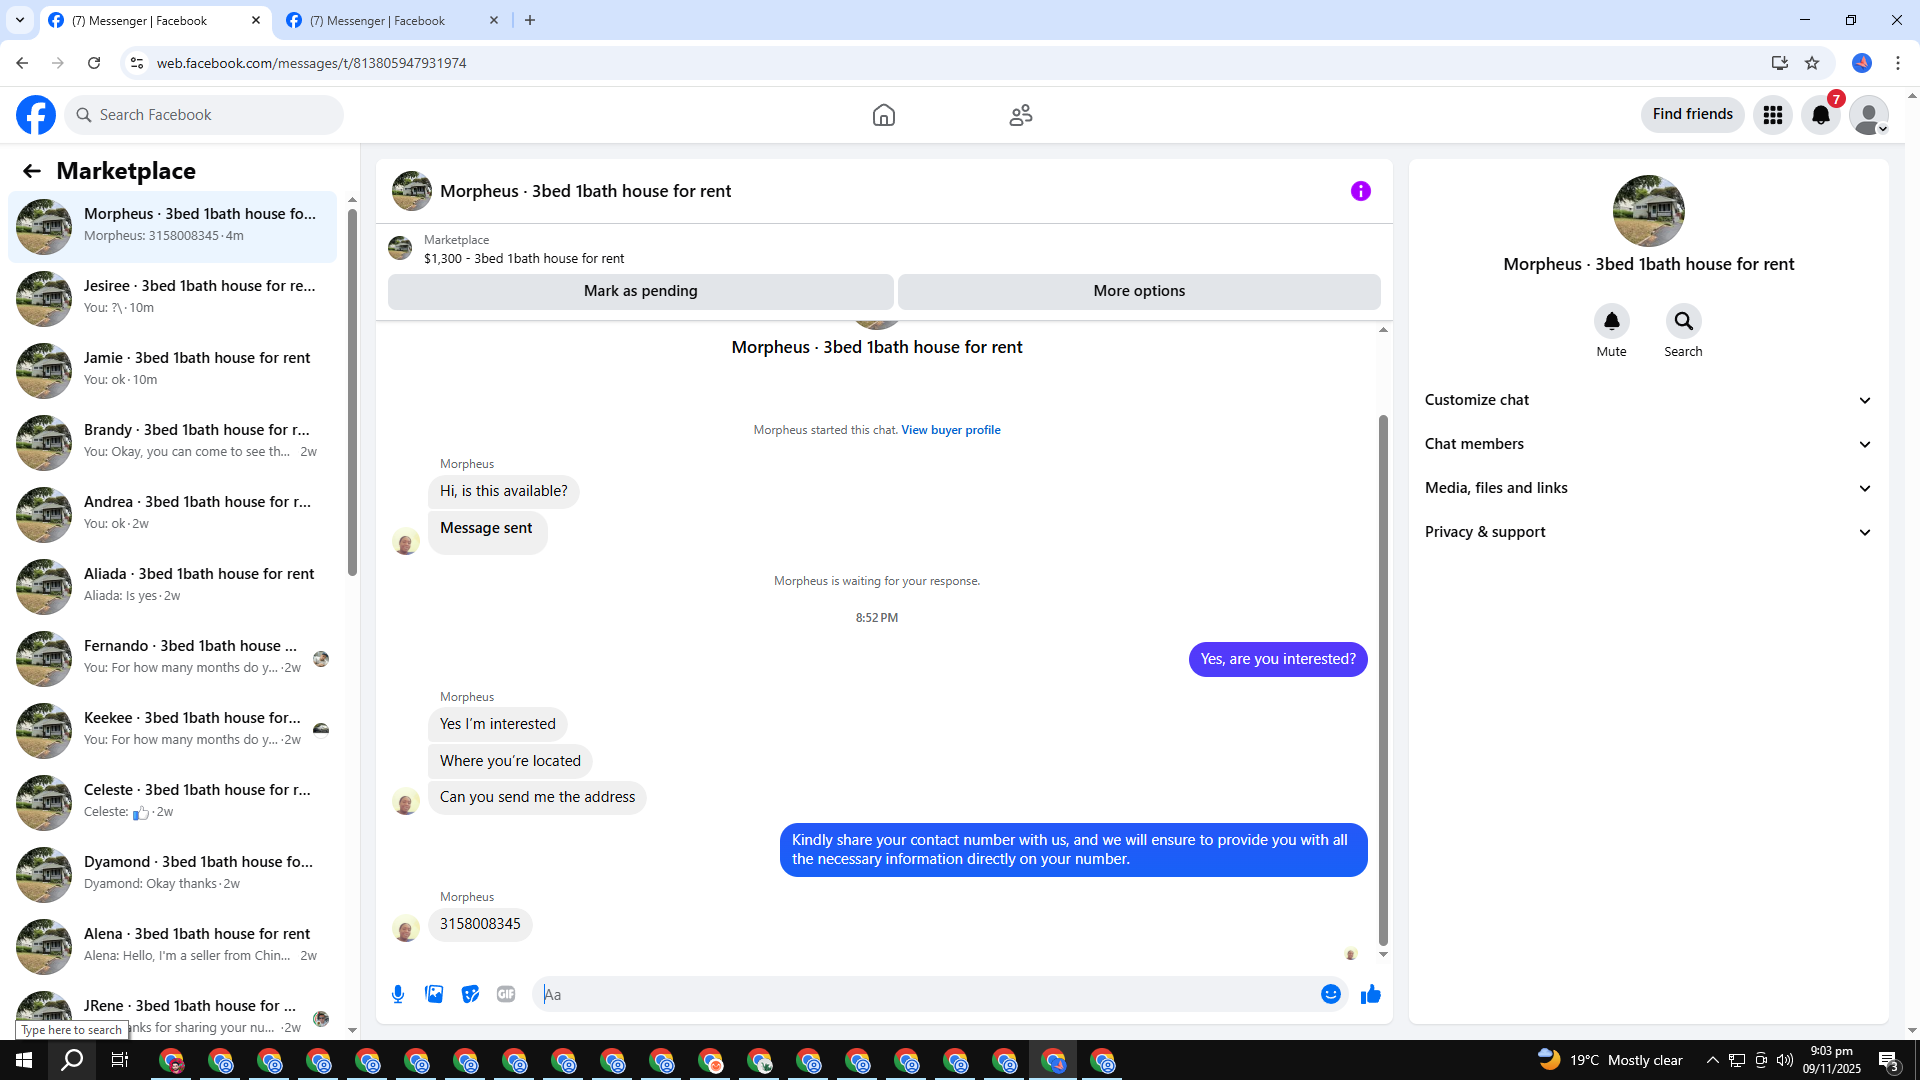This screenshot has width=1920, height=1080.
Task: Open Andrea conversation in the list
Action: pyautogui.click(x=173, y=514)
